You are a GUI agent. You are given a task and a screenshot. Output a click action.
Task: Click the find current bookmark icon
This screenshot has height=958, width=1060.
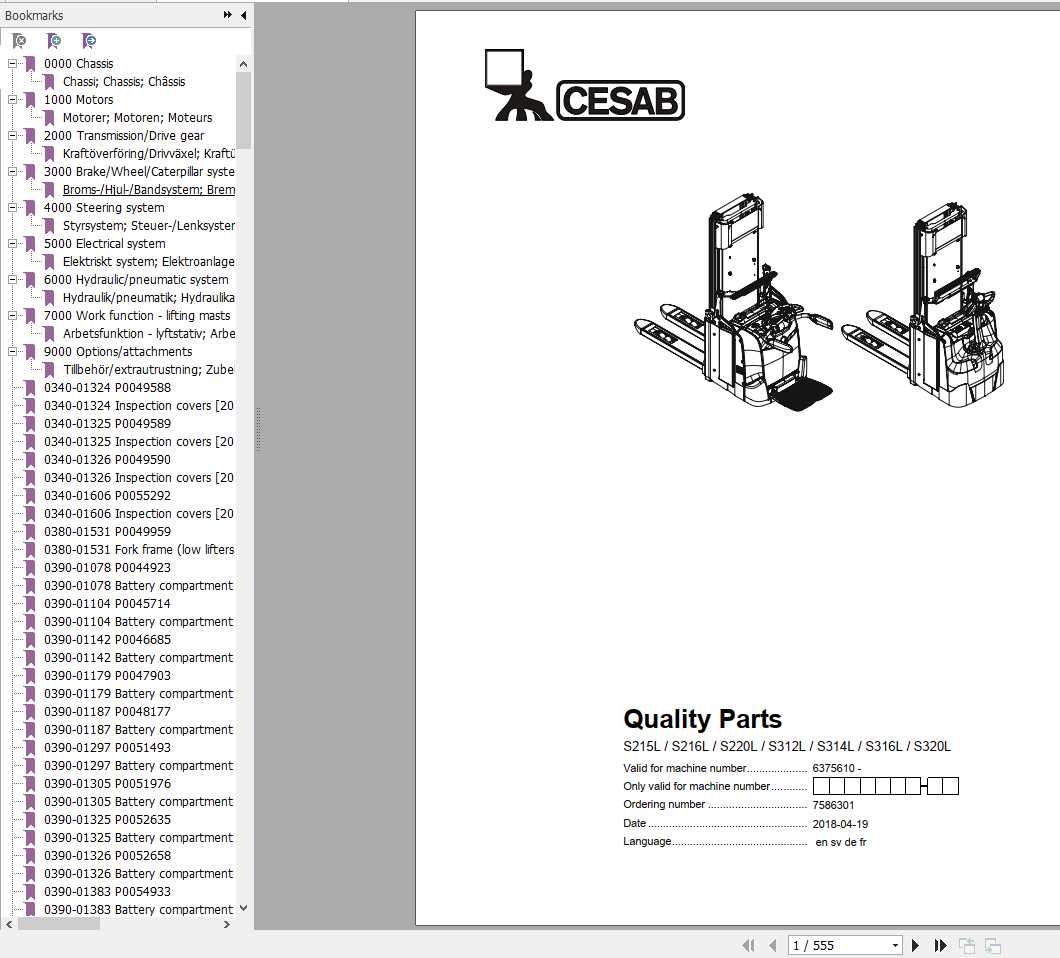pyautogui.click(x=89, y=41)
